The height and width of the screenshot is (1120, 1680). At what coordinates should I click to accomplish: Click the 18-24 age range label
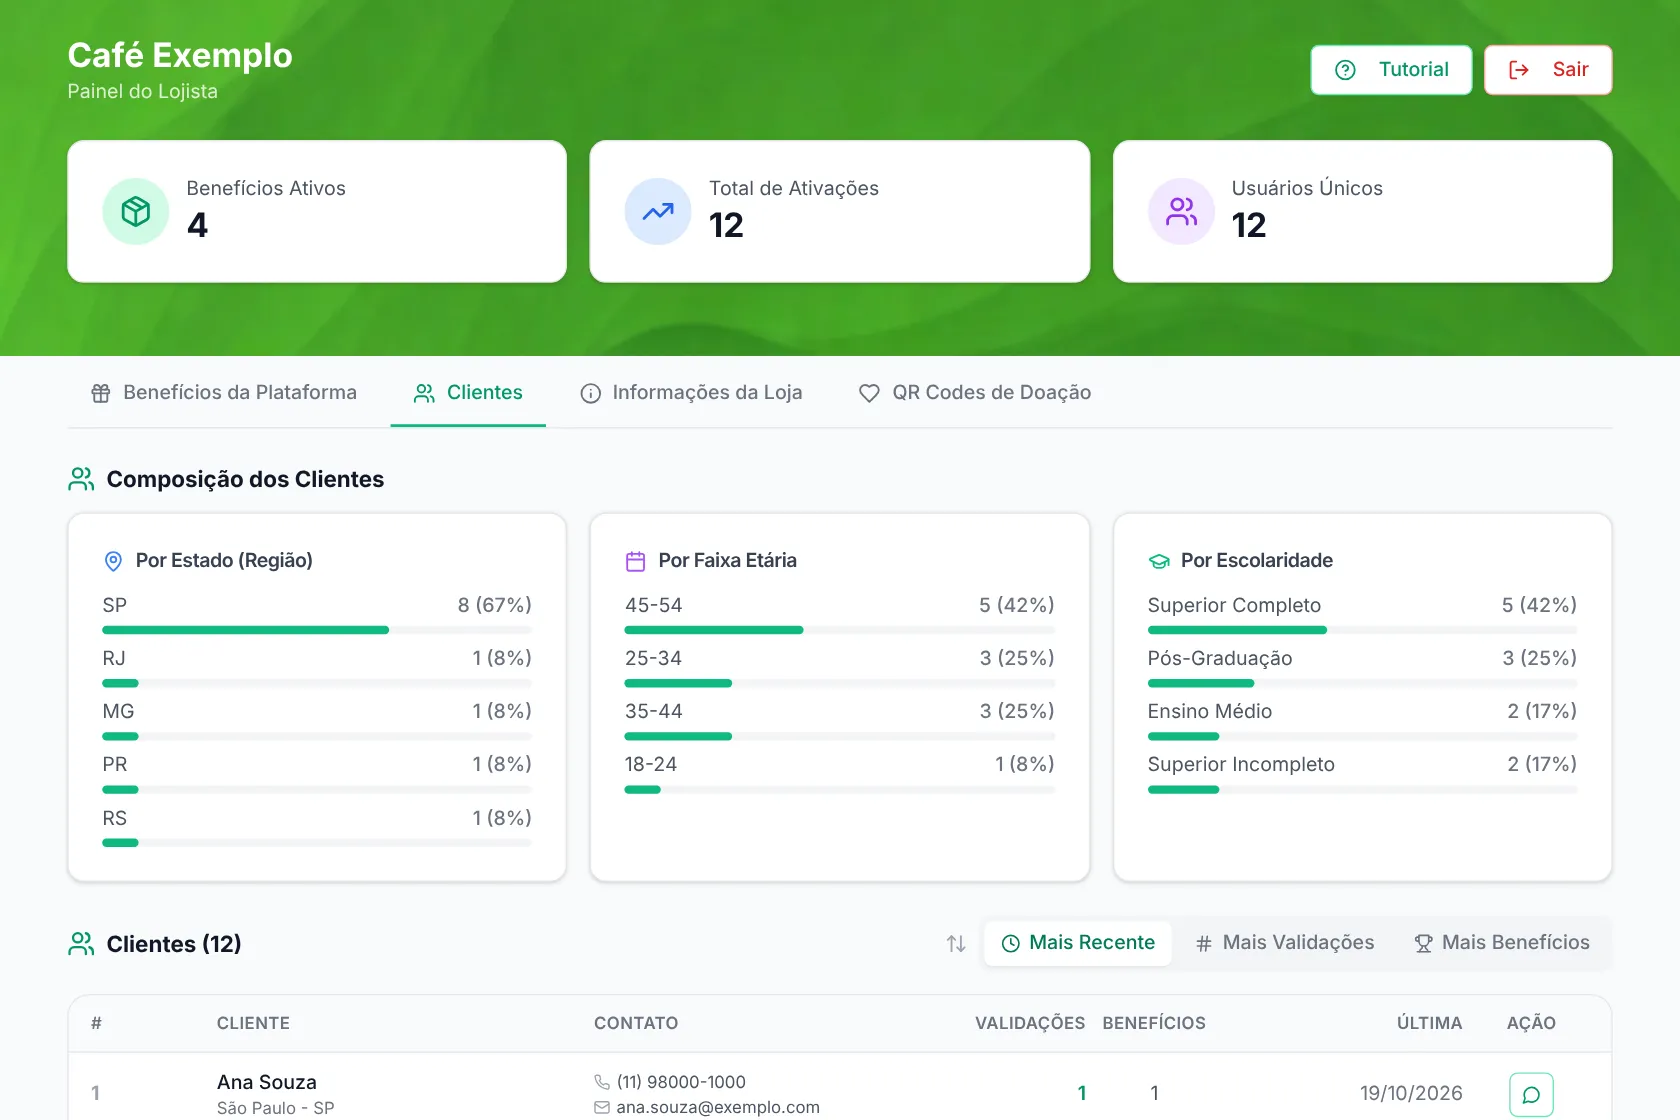click(x=651, y=764)
